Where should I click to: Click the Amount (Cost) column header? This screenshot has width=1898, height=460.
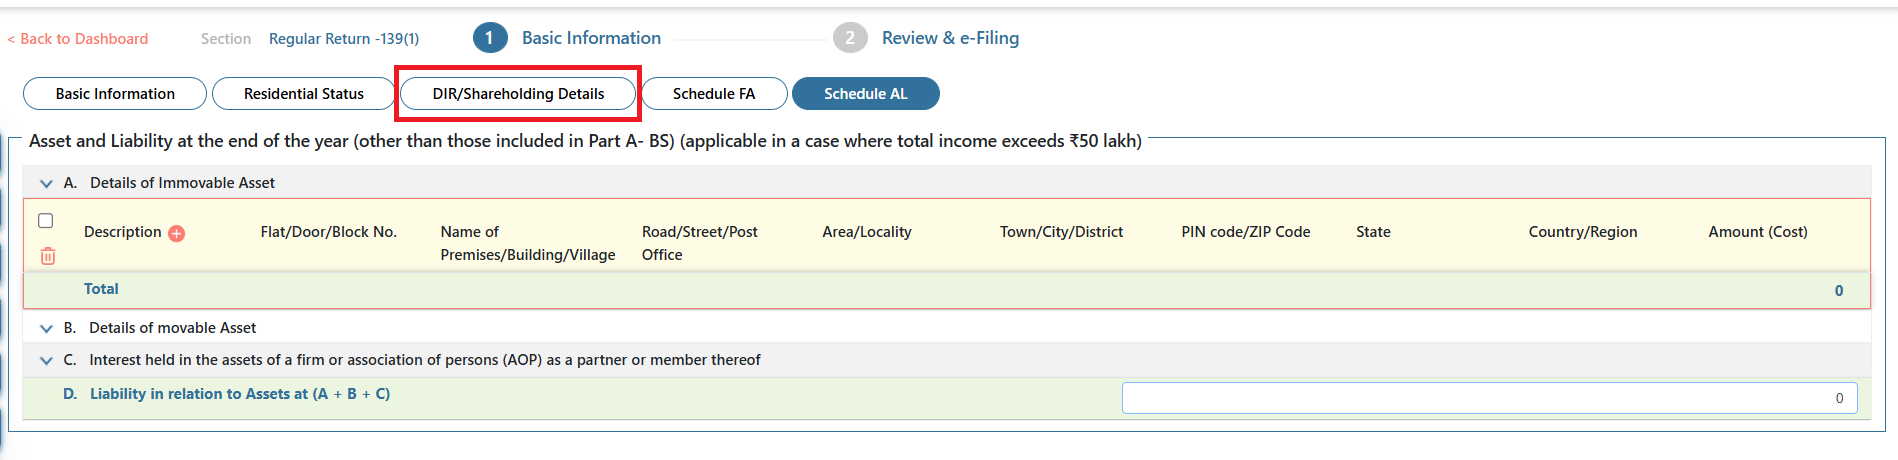1757,232
